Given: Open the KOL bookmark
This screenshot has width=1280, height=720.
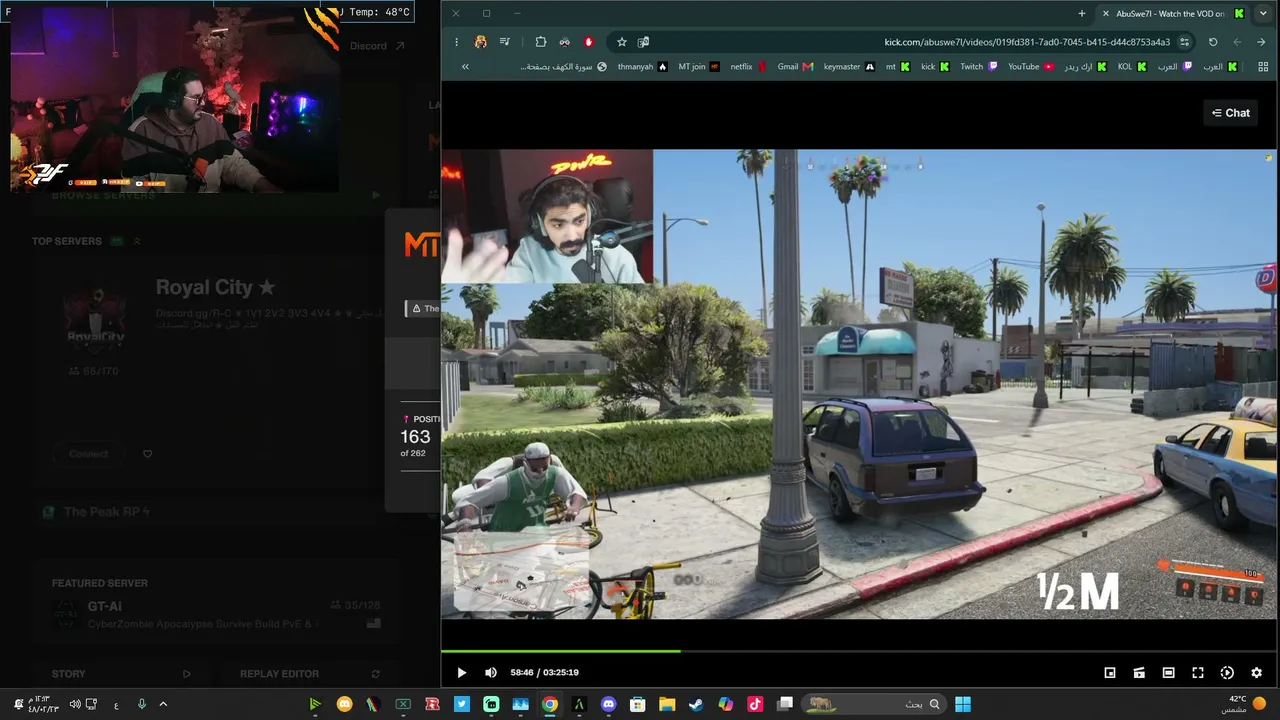Looking at the screenshot, I should tap(1132, 67).
